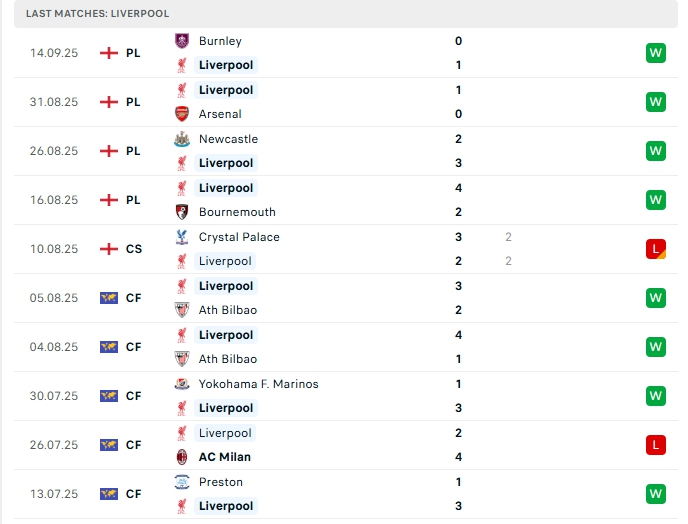The image size is (688, 524).
Task: Click the L badge for AC Milan match
Action: pyautogui.click(x=656, y=445)
